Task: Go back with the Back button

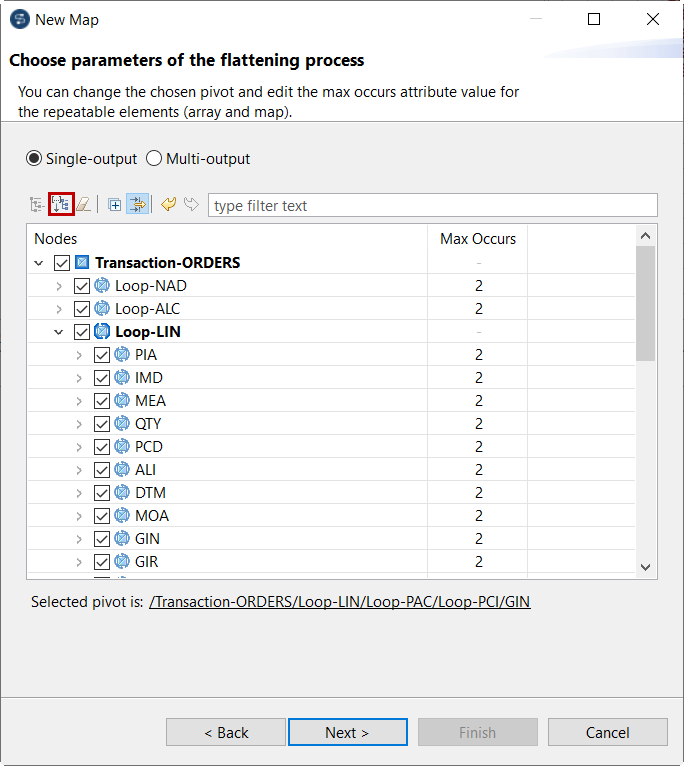Action: 226,733
